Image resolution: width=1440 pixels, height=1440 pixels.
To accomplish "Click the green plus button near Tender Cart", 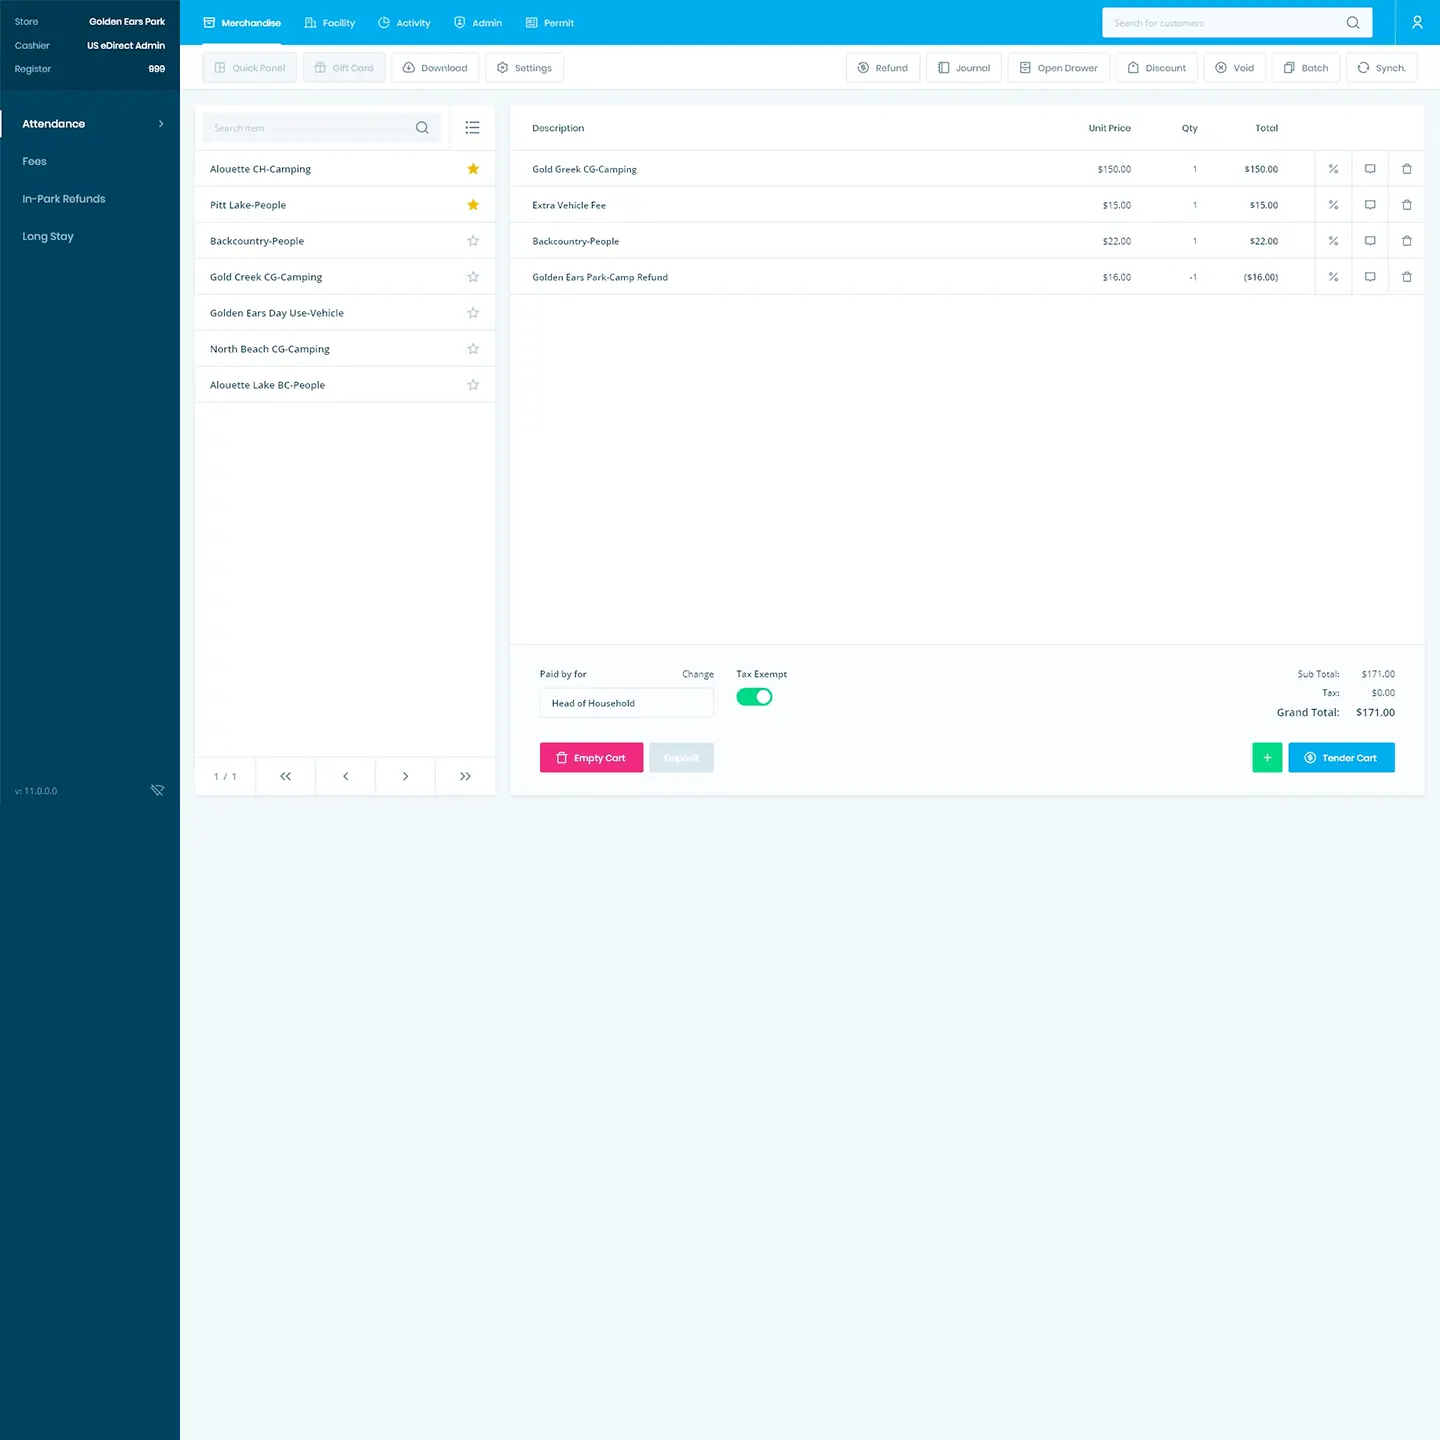I will 1266,758.
